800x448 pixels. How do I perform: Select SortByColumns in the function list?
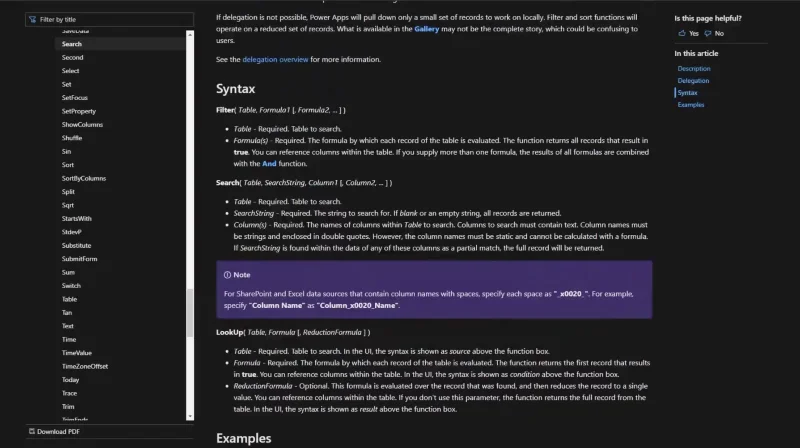click(x=84, y=179)
